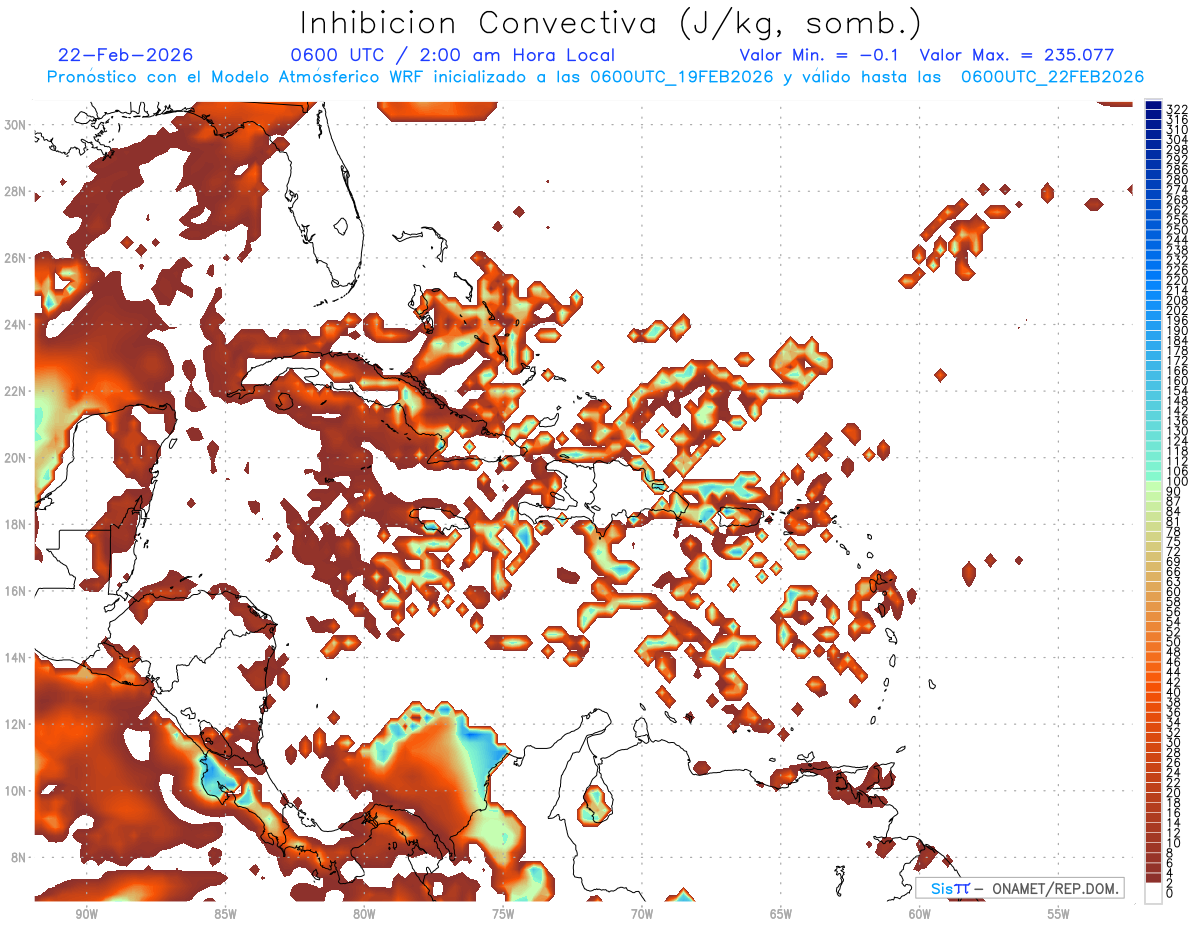1200x927 pixels.
Task: Click the 12N latitude label
Action: (x=16, y=724)
